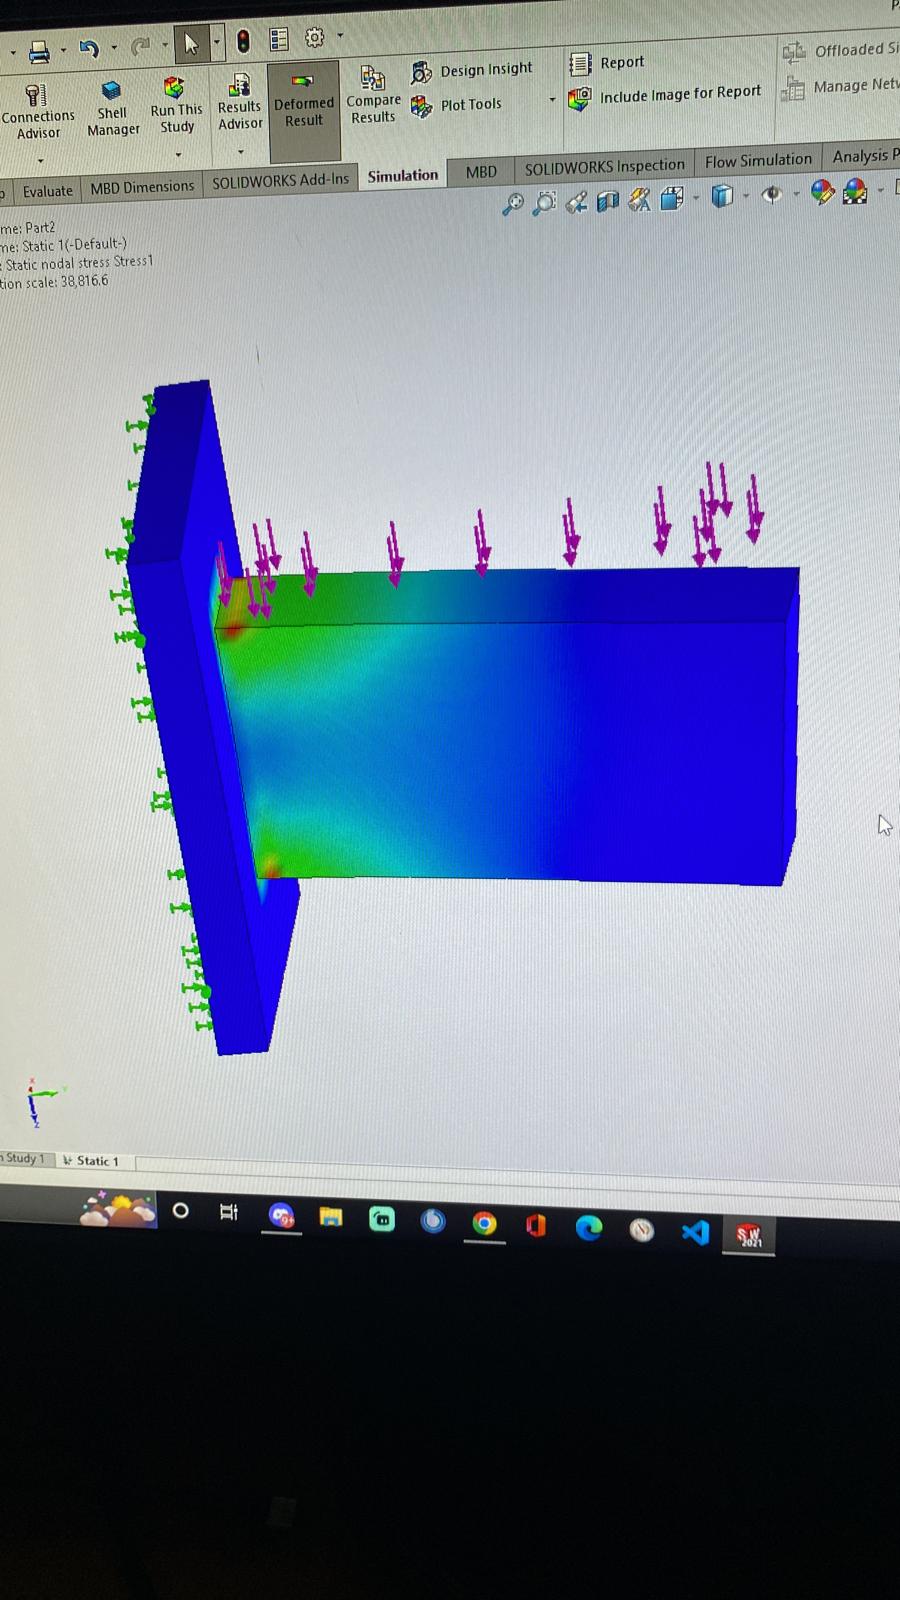Open the View Orientation cube icon
This screenshot has height=1600, width=900.
[672, 198]
